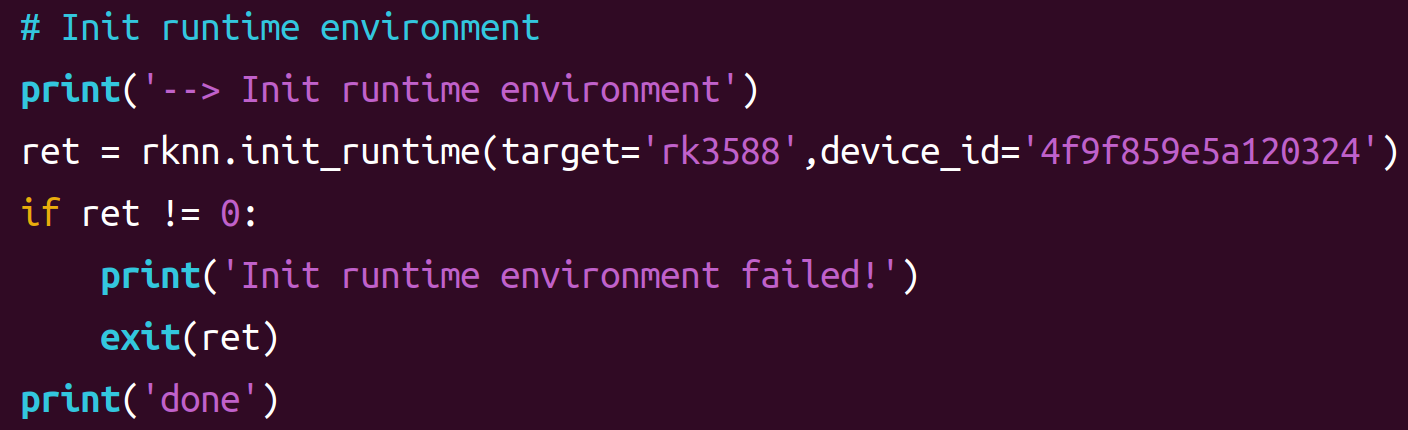1408x430 pixels.
Task: Click the number 0 in condition
Action: click(231, 215)
